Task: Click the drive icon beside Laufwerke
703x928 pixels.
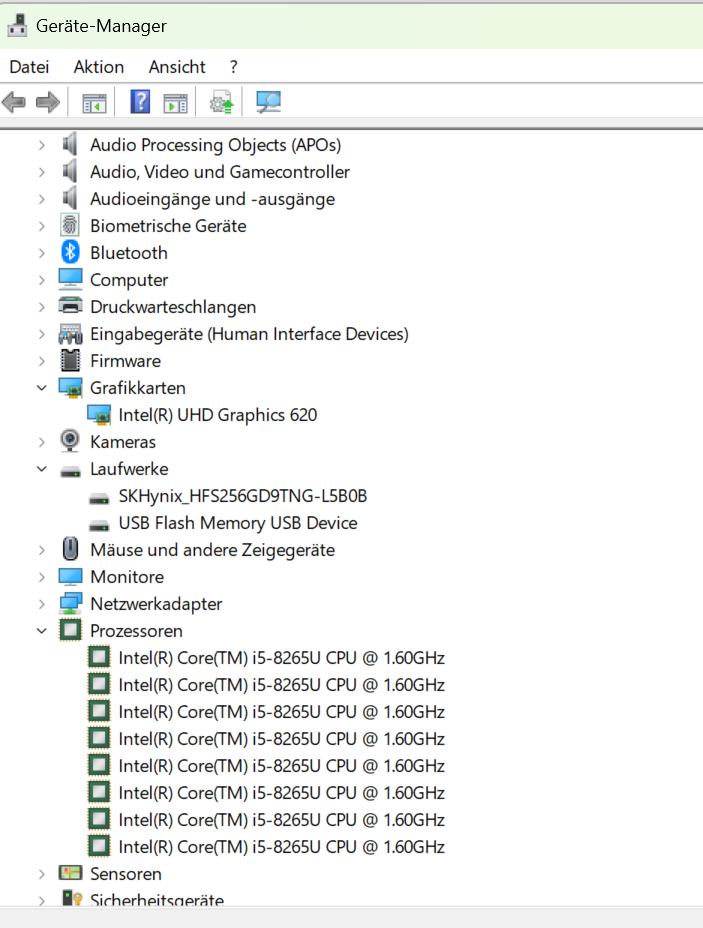Action: [x=70, y=471]
